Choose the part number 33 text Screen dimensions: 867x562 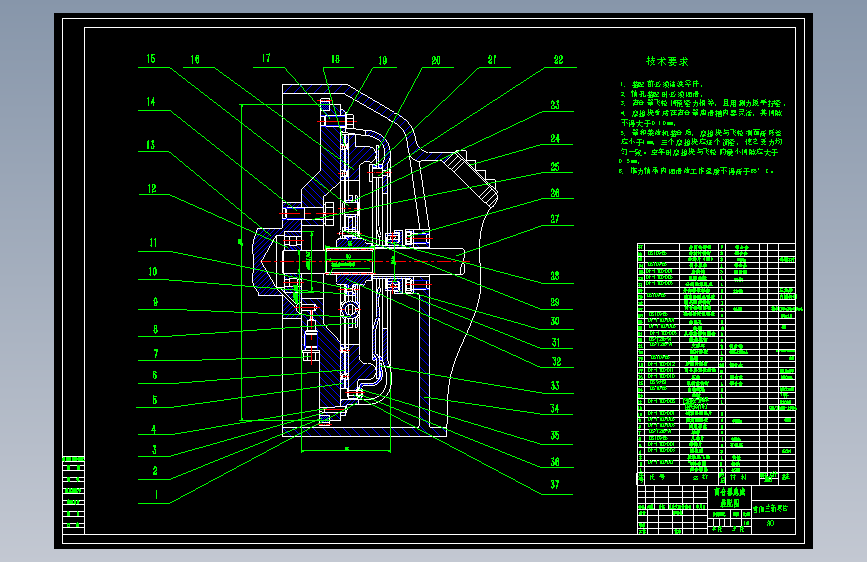tap(555, 386)
